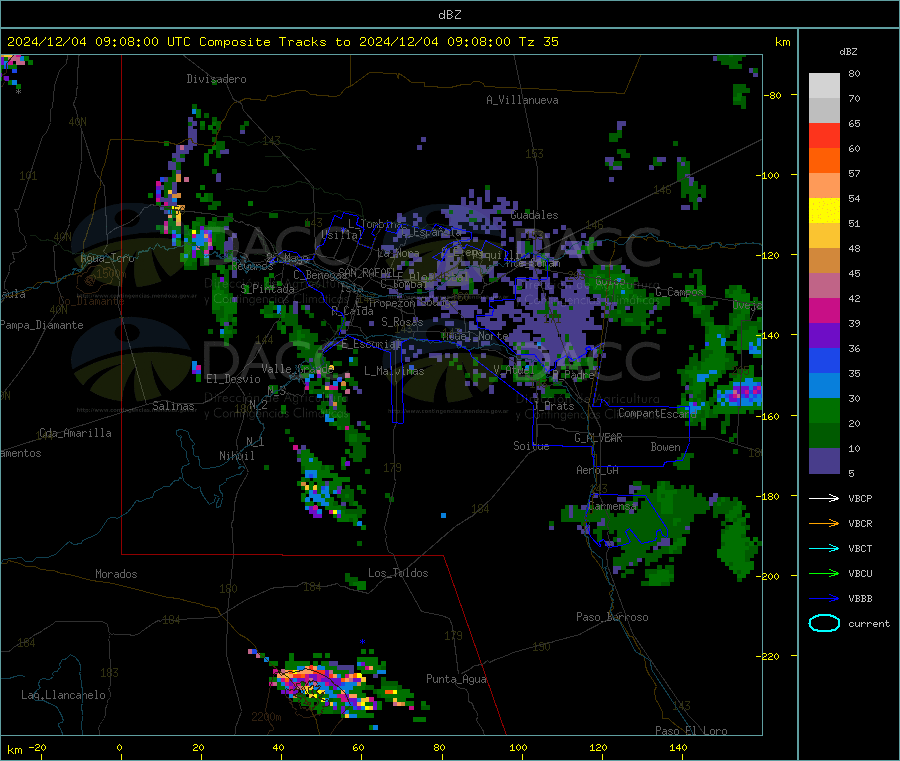This screenshot has height=761, width=900.
Task: Click the -80 tick on vertical axis
Action: coord(773,95)
